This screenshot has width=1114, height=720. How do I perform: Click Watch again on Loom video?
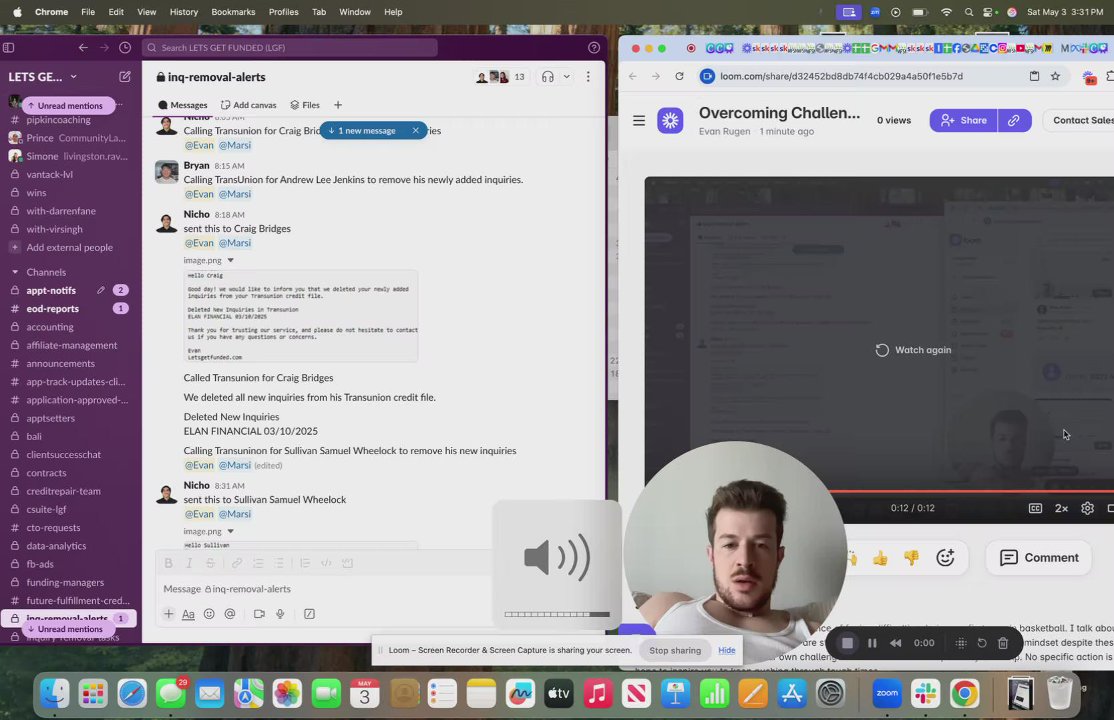pos(914,350)
